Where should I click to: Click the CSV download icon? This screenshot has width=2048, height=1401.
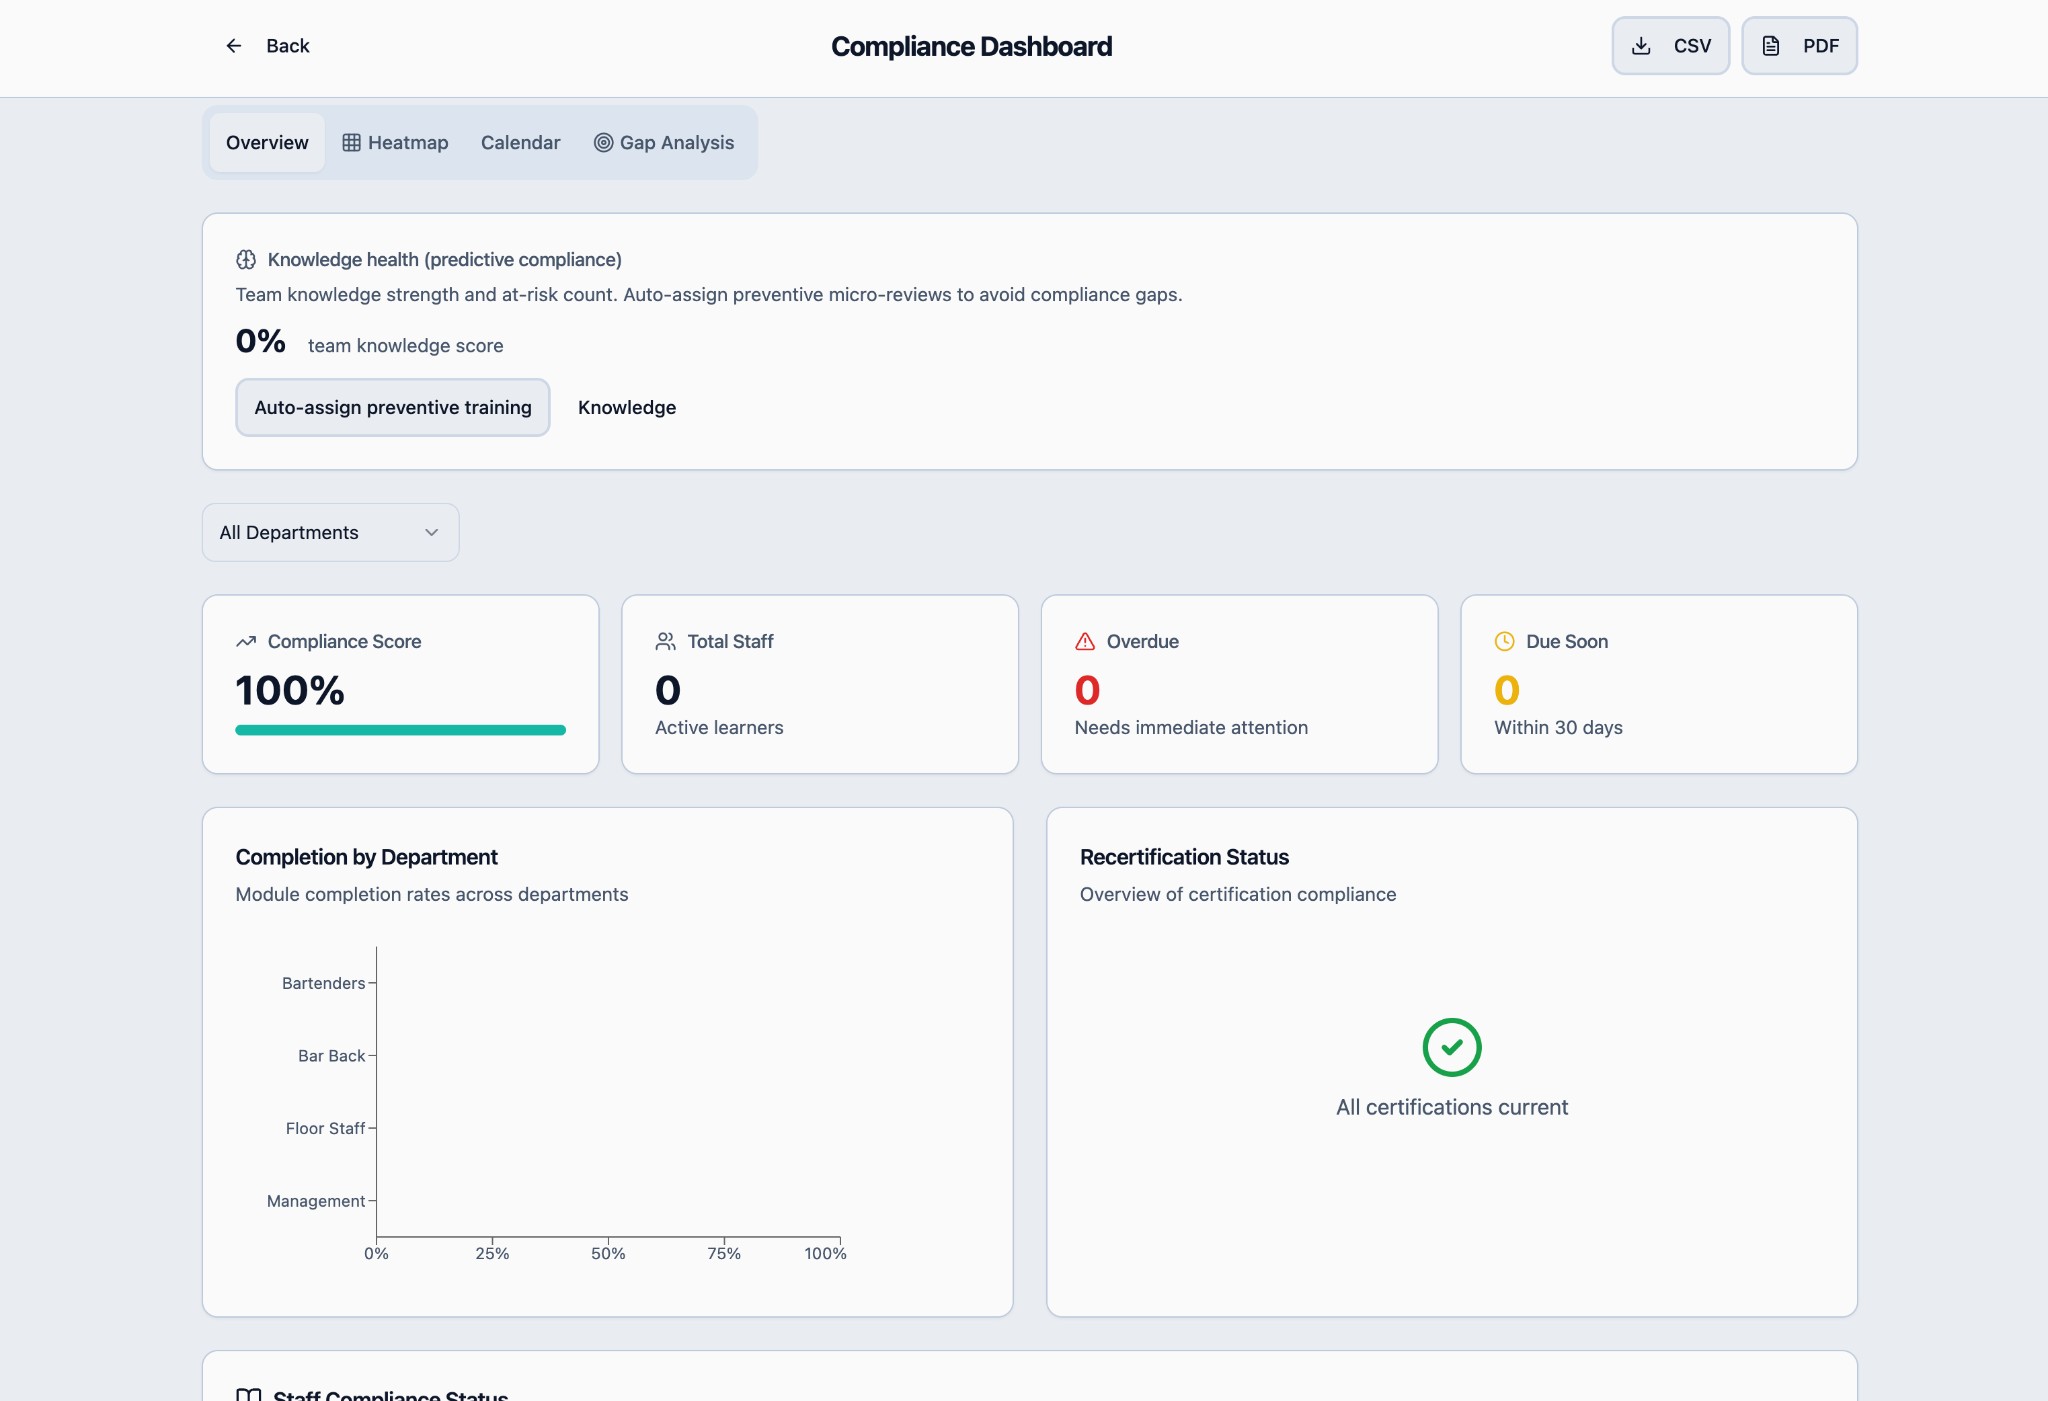click(x=1641, y=45)
